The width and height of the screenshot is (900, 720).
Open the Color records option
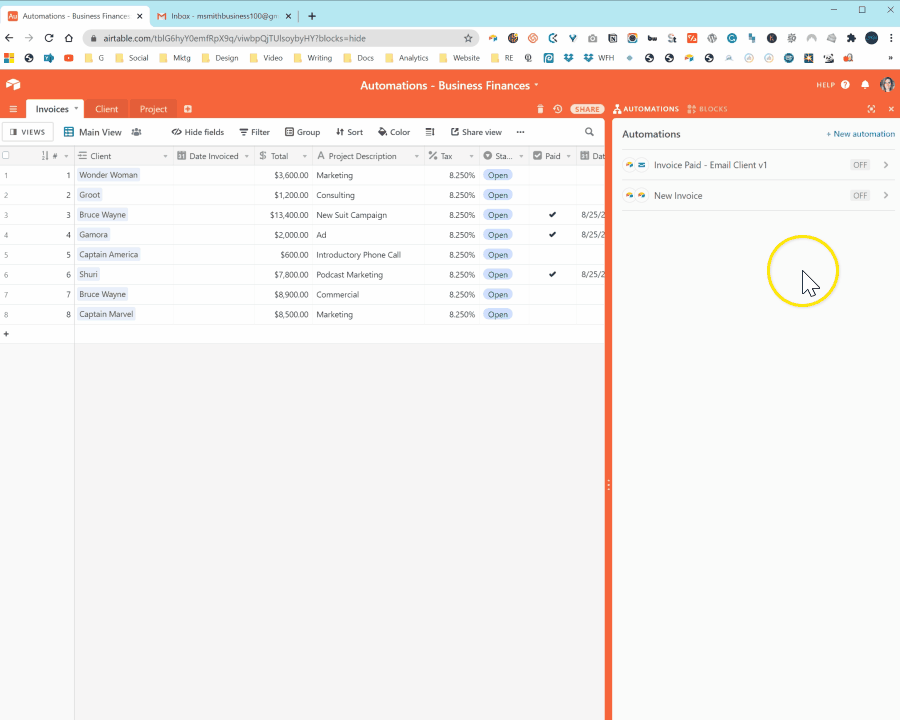(x=394, y=132)
